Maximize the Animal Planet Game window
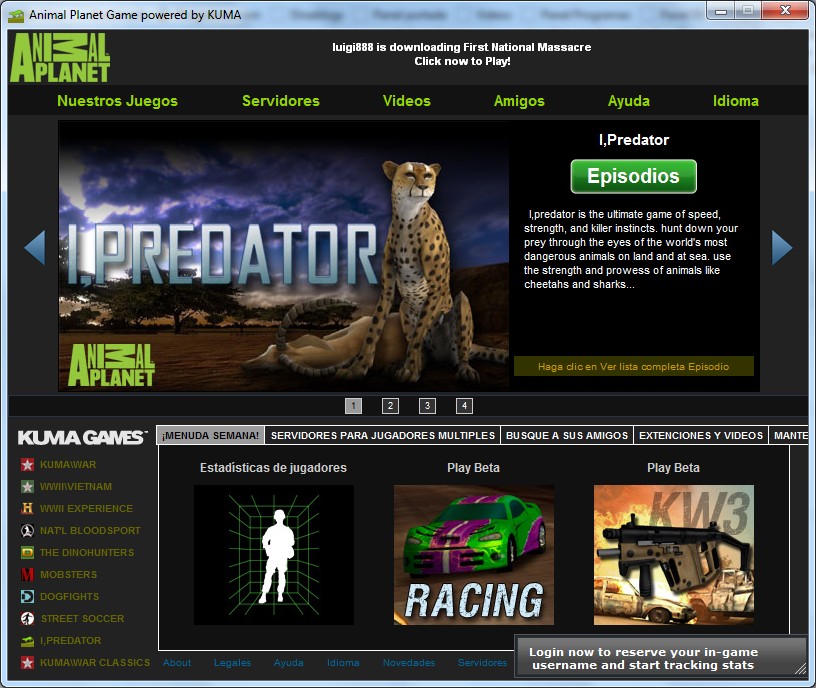The image size is (816, 688). coord(748,11)
